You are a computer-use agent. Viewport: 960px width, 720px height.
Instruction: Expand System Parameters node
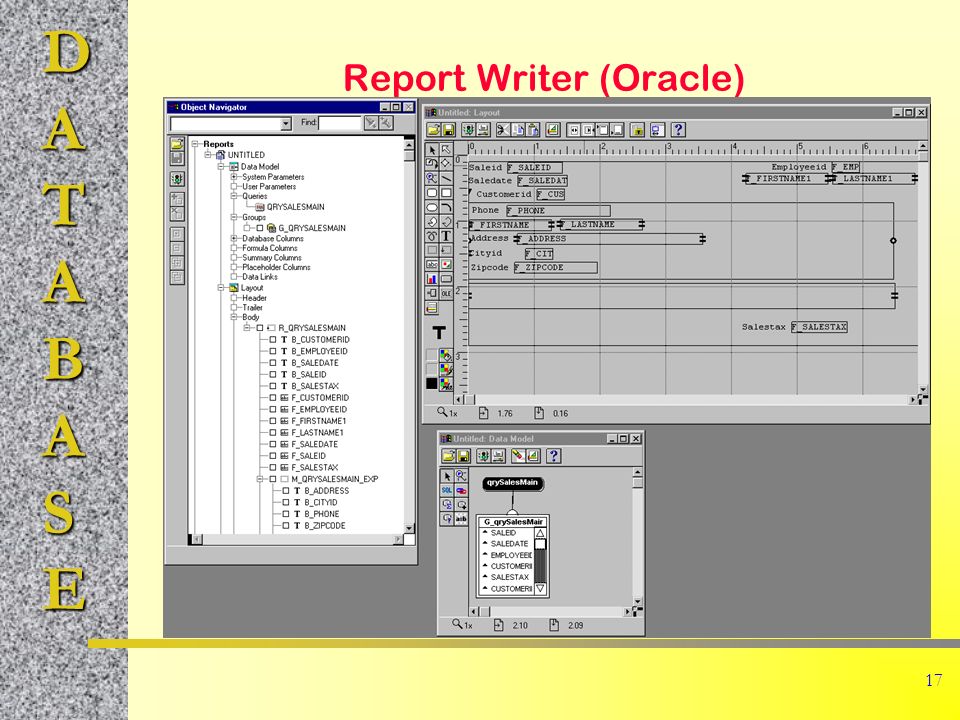click(234, 177)
